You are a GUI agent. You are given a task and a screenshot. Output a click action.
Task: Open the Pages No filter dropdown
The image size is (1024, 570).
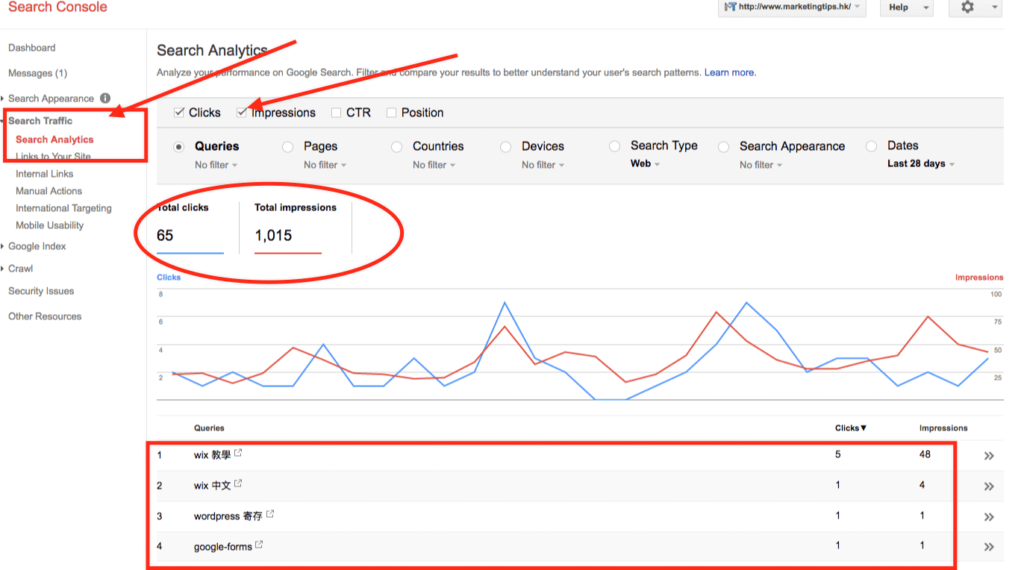point(325,165)
